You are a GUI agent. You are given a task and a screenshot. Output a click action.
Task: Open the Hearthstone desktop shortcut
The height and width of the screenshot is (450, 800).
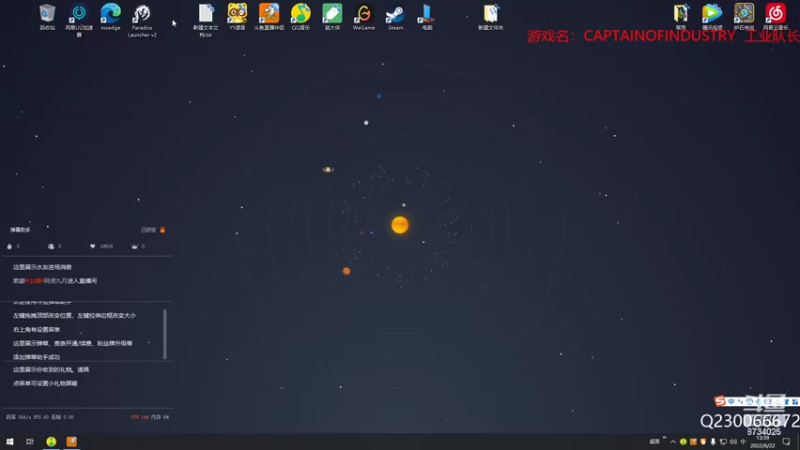click(x=744, y=16)
